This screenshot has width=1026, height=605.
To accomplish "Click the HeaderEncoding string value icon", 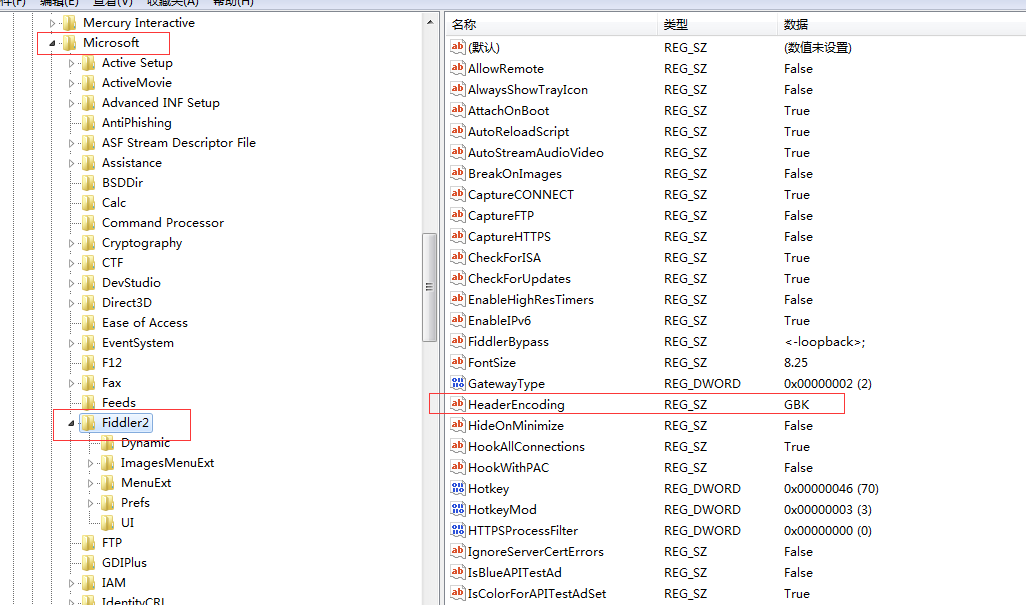I will tap(457, 404).
